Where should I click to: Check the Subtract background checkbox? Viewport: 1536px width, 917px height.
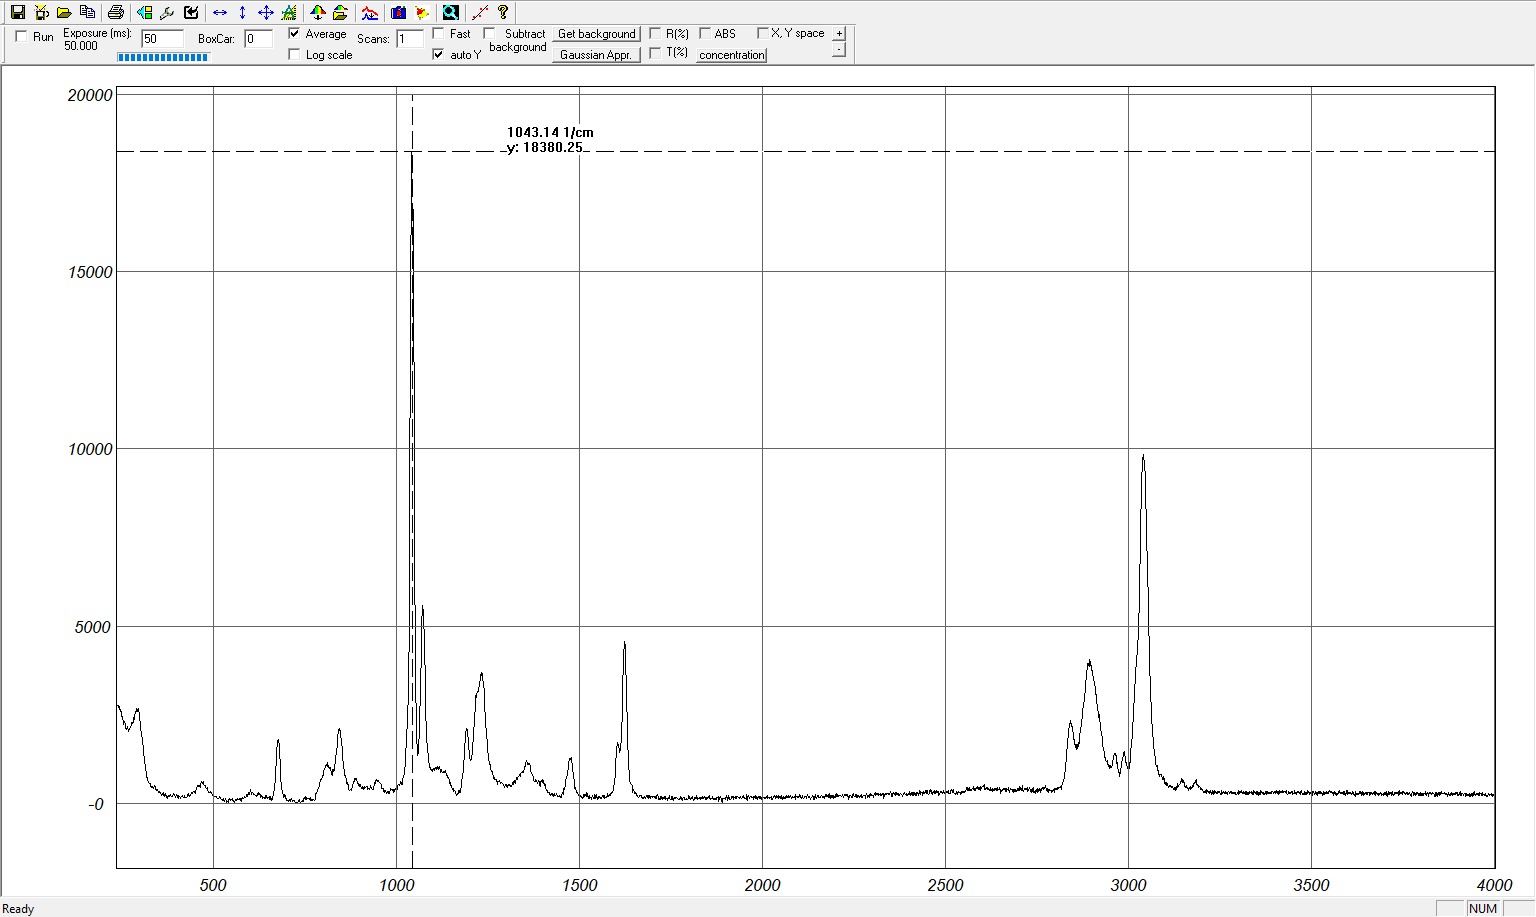[489, 34]
